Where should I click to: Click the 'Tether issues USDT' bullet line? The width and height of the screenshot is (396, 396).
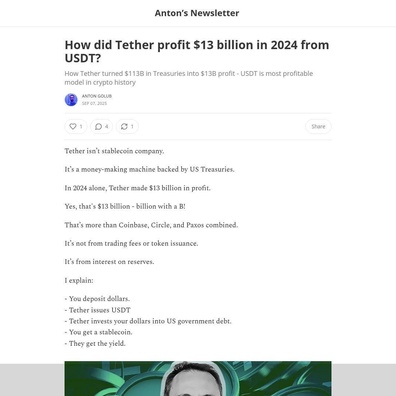point(98,310)
